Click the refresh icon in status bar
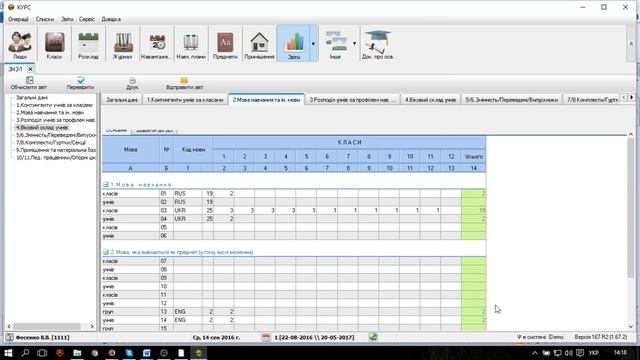The width and height of the screenshot is (640, 360). [x=373, y=337]
